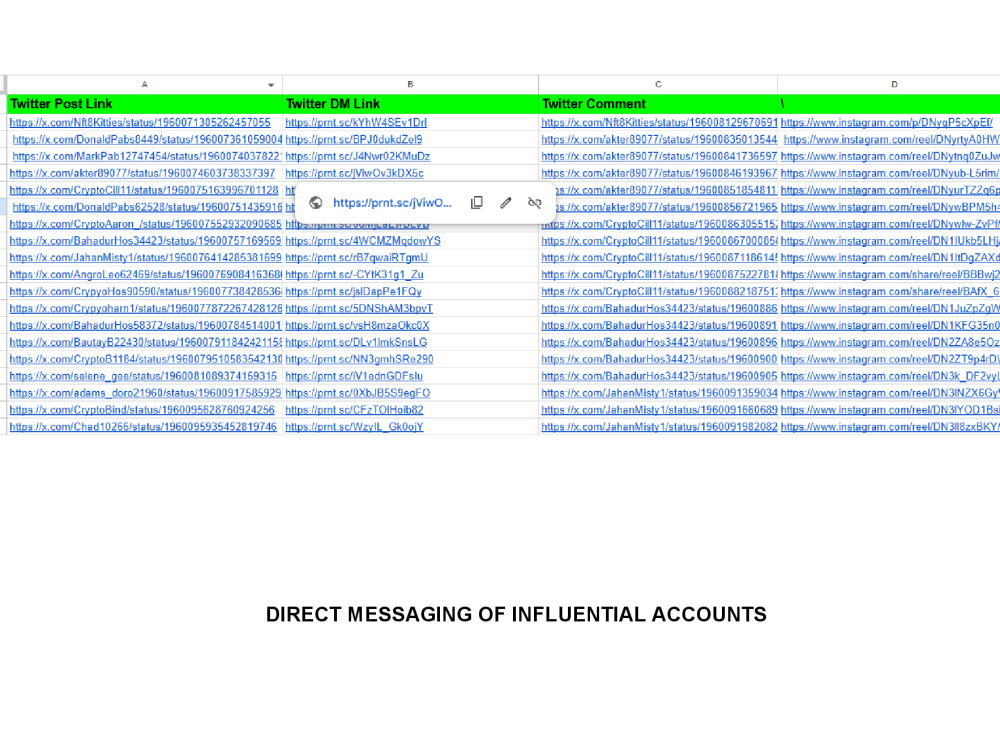1000x750 pixels.
Task: Open the akter89077 post link in column A
Action: pyautogui.click(x=142, y=173)
